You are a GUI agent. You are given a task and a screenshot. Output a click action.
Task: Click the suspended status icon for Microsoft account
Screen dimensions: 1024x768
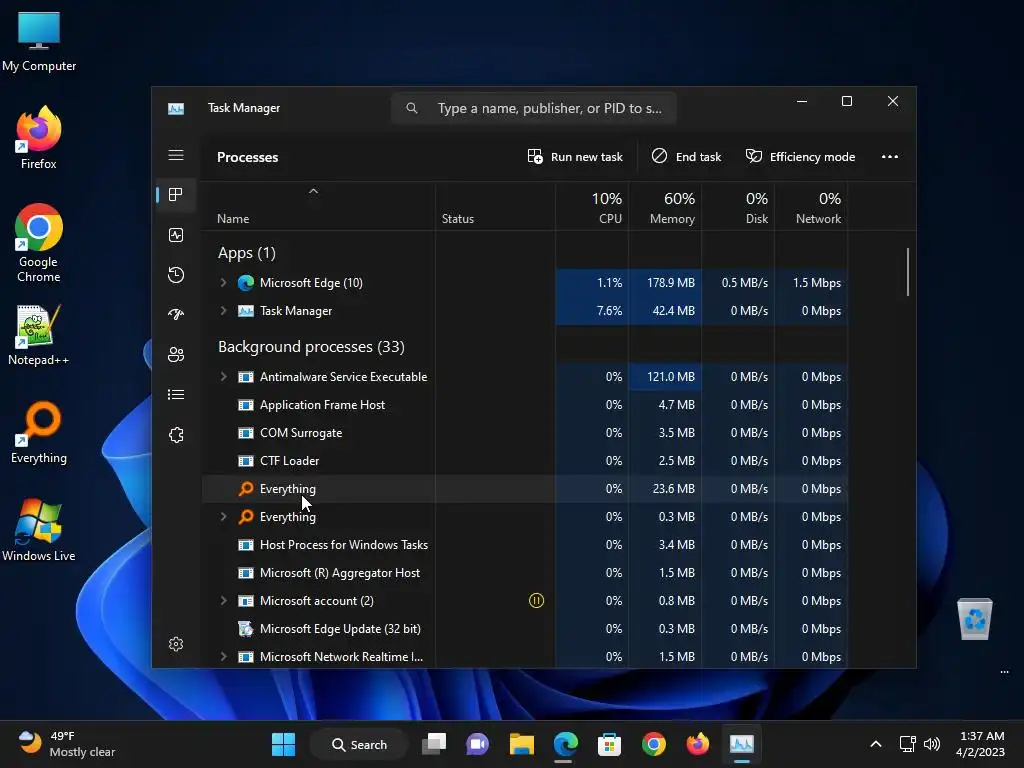[536, 601]
